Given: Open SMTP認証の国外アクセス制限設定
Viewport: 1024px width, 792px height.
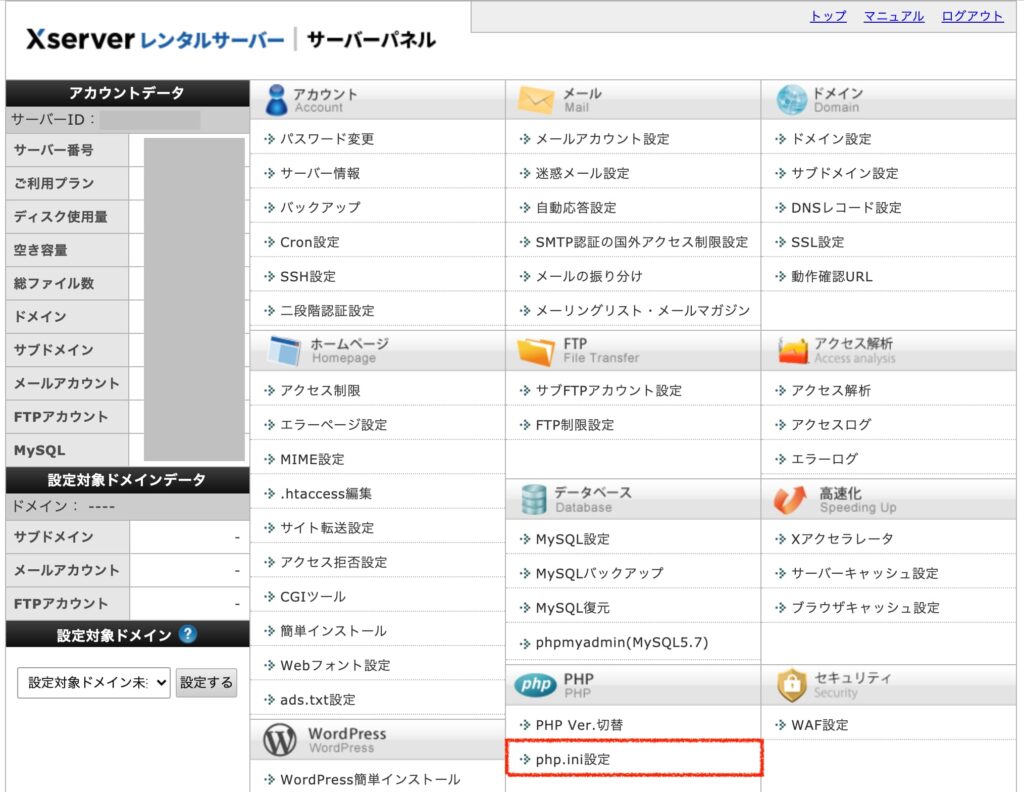Looking at the screenshot, I should 641,242.
